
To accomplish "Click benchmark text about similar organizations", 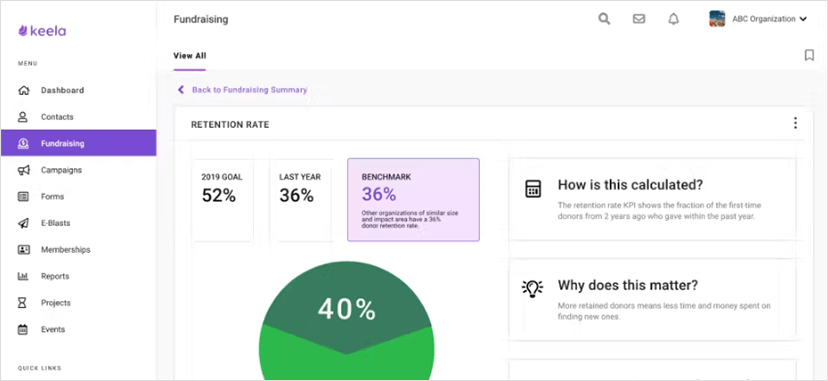I will coord(410,220).
